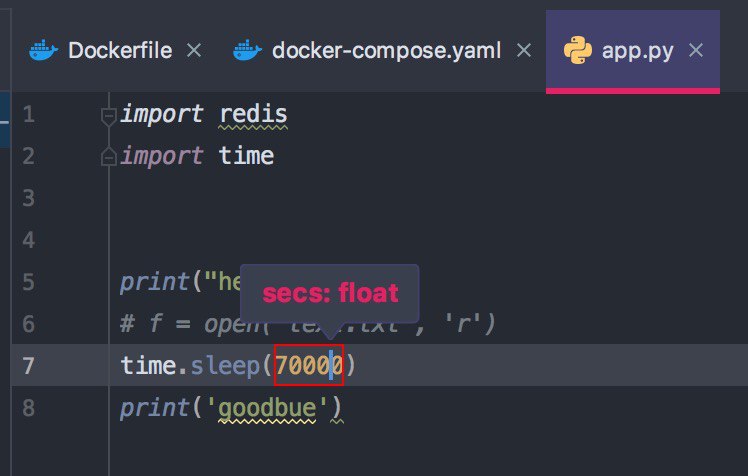The width and height of the screenshot is (748, 476).
Task: Click line number 5 in the gutter
Action: pyautogui.click(x=28, y=282)
